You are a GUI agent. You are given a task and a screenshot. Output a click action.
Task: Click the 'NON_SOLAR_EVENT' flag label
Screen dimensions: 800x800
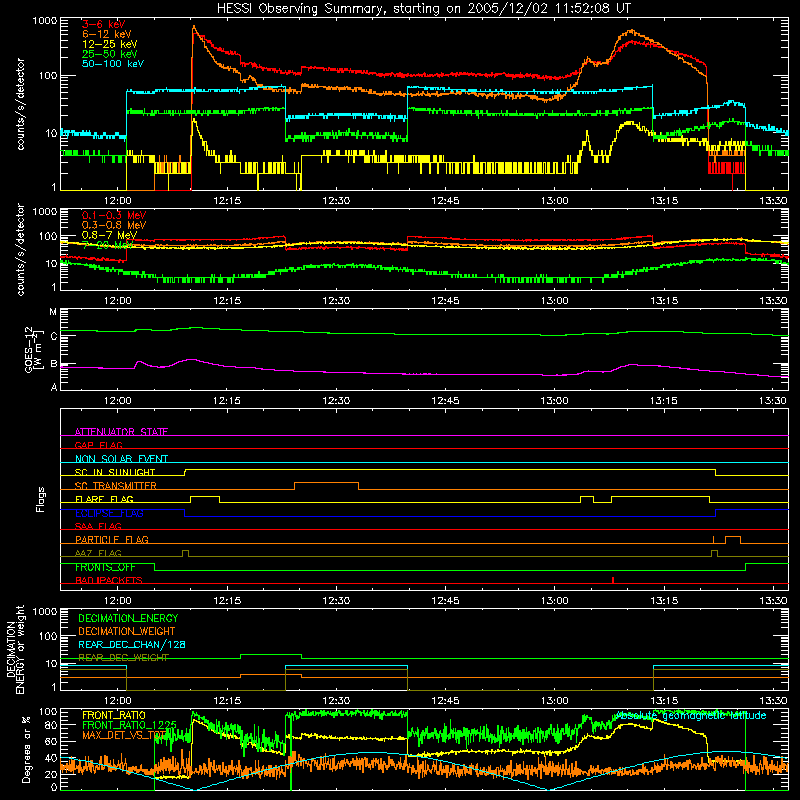(121, 459)
